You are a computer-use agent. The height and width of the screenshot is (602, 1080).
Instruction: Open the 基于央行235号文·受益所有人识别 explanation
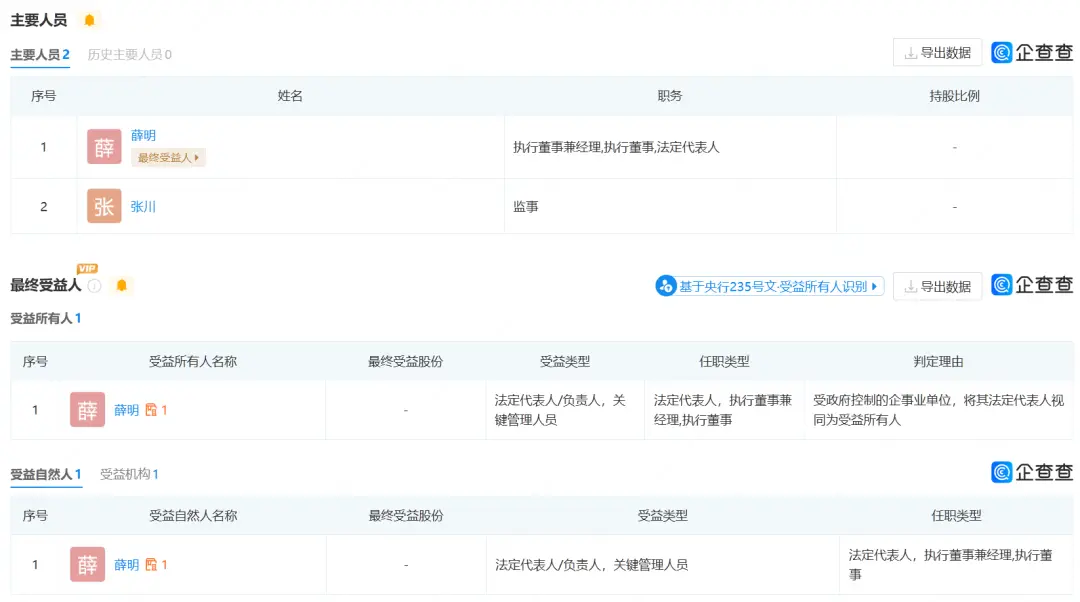coord(769,287)
